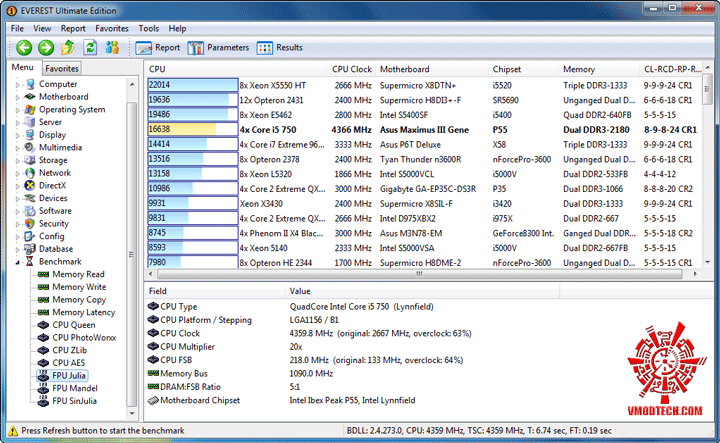Open the benchmark Results
Viewport: 720px width, 443px height.
280,48
